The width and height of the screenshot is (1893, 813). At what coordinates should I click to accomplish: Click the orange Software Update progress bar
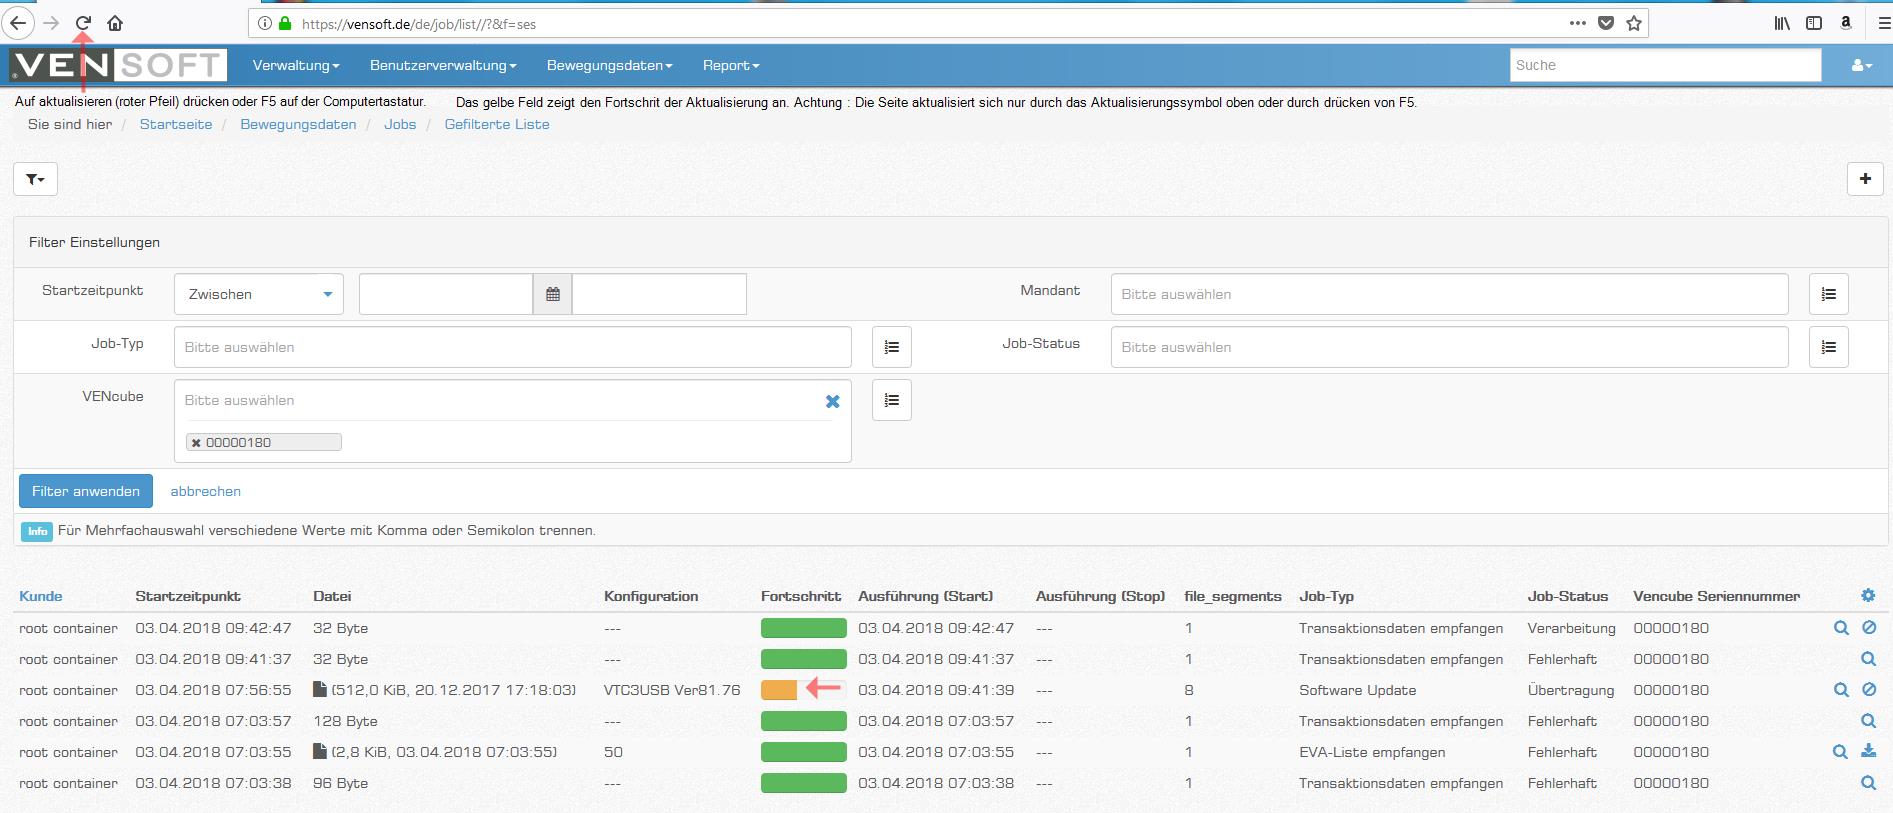tap(779, 690)
